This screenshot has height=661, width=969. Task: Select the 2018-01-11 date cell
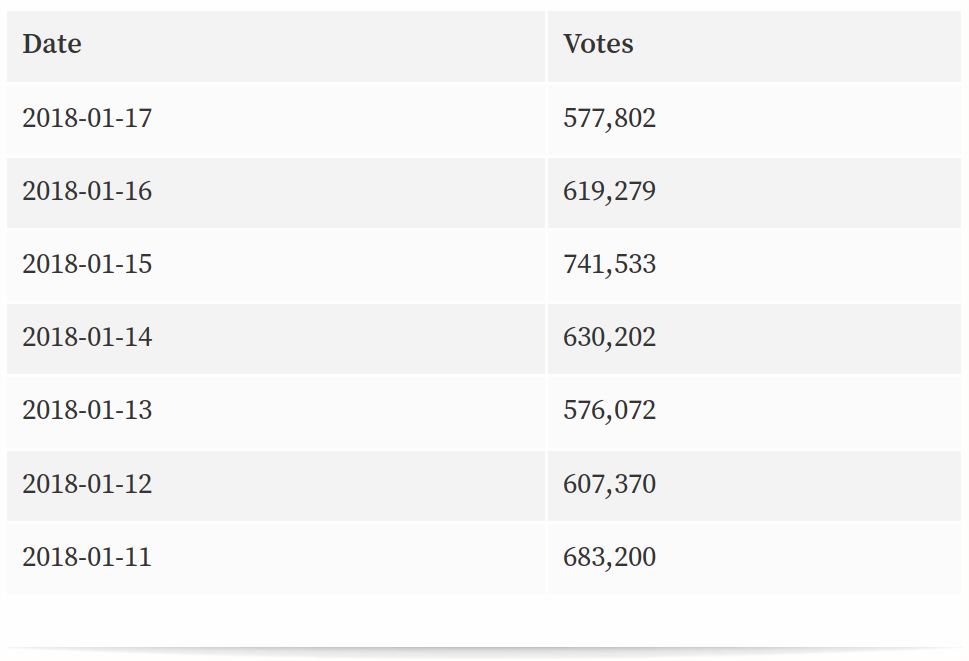[x=276, y=558]
